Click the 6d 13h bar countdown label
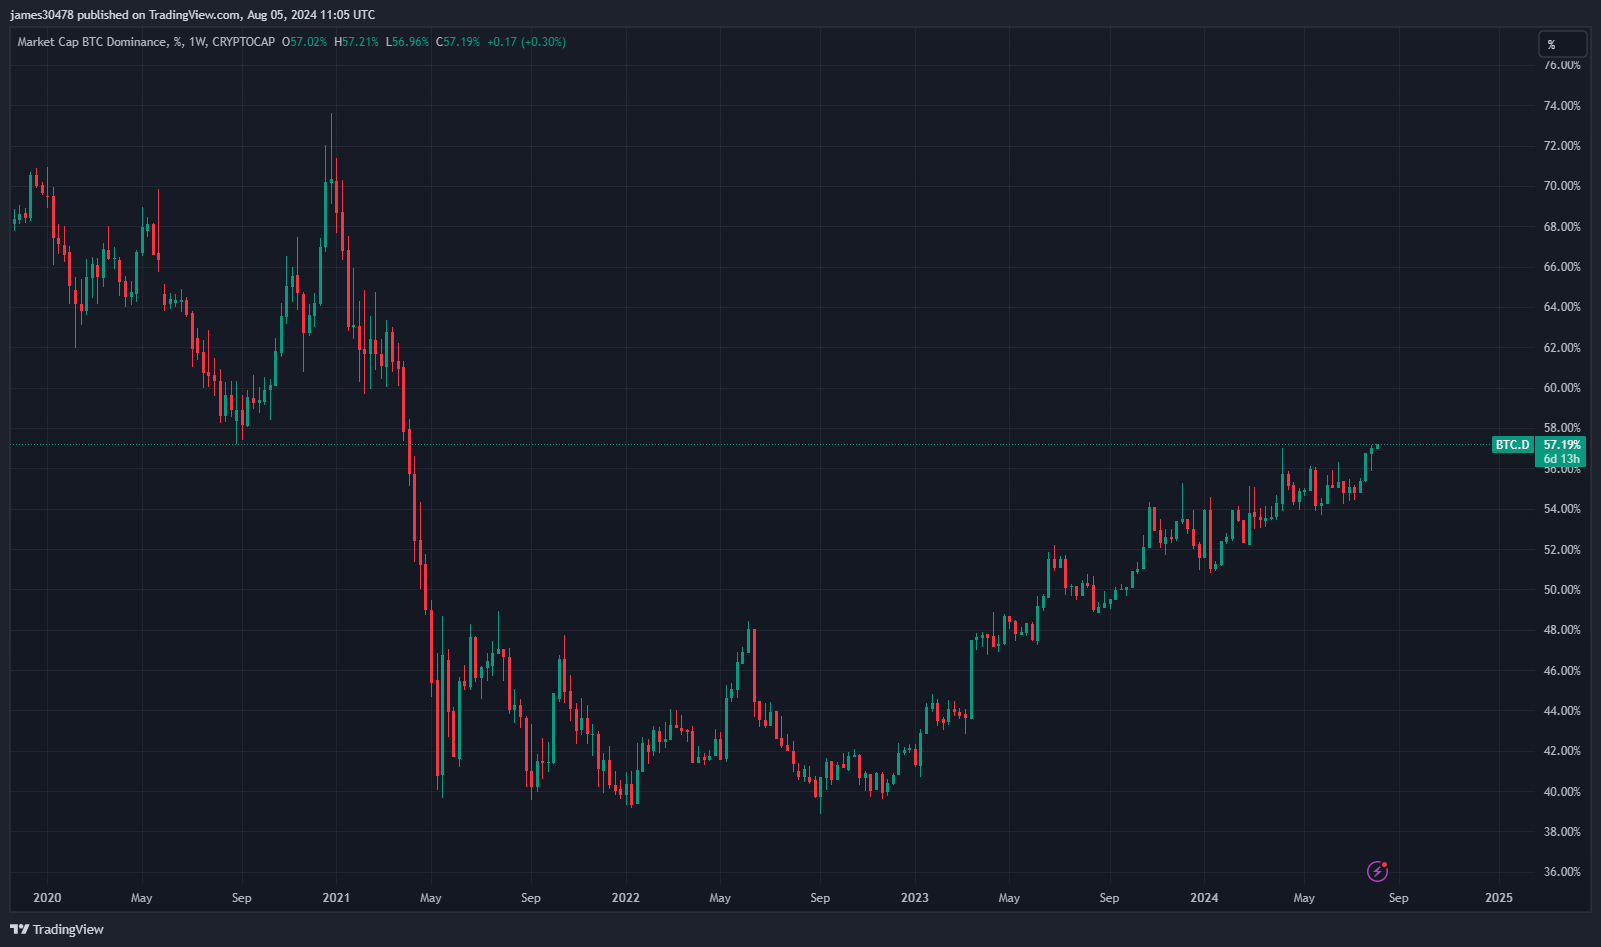The width and height of the screenshot is (1601, 947). click(1562, 459)
